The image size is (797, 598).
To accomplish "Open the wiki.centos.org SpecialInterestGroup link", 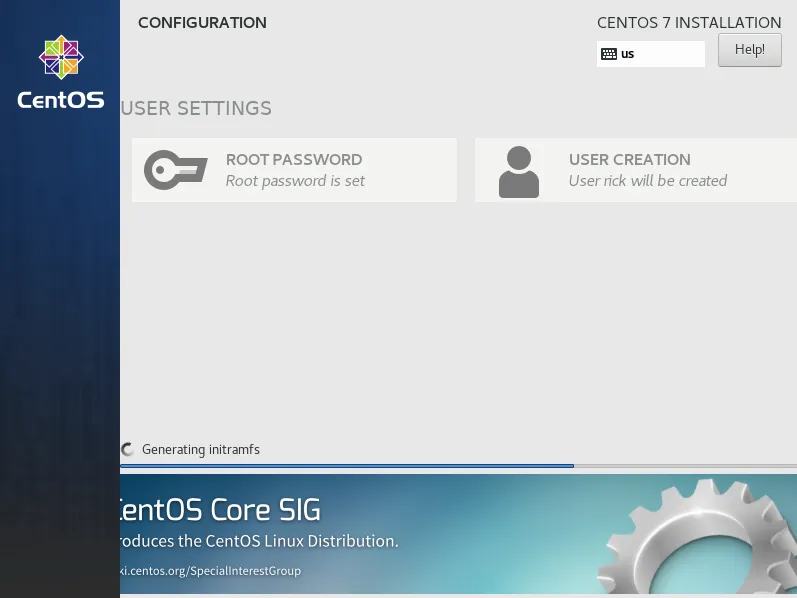I will click(210, 571).
